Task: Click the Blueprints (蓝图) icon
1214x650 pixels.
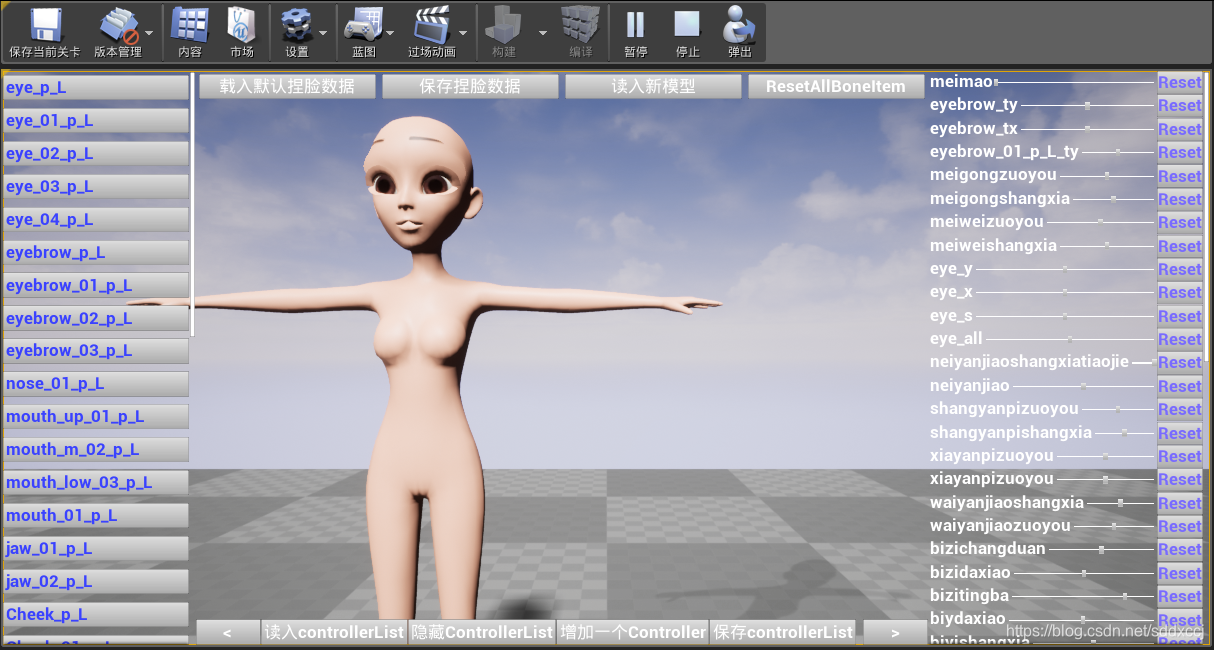Action: (x=363, y=25)
